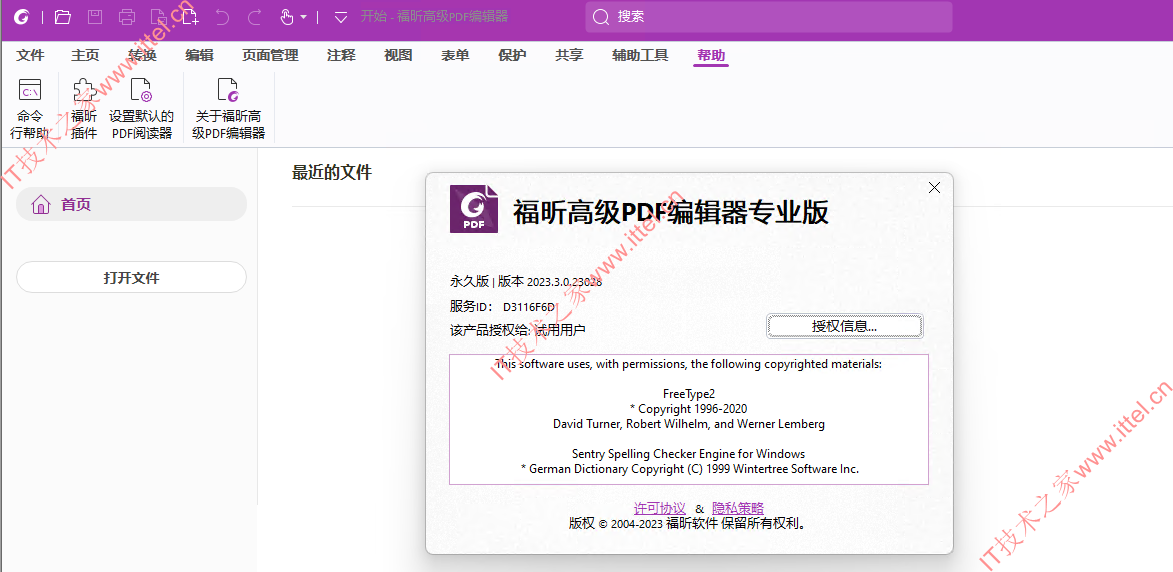Expand the Hand tool dropdown arrow

coord(303,17)
